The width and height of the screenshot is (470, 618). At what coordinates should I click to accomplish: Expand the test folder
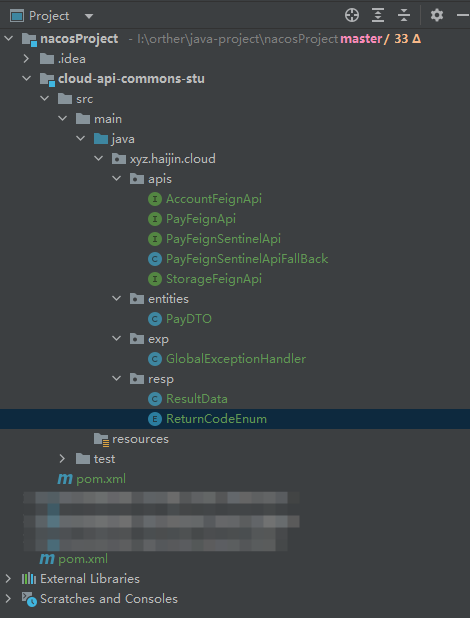62,459
